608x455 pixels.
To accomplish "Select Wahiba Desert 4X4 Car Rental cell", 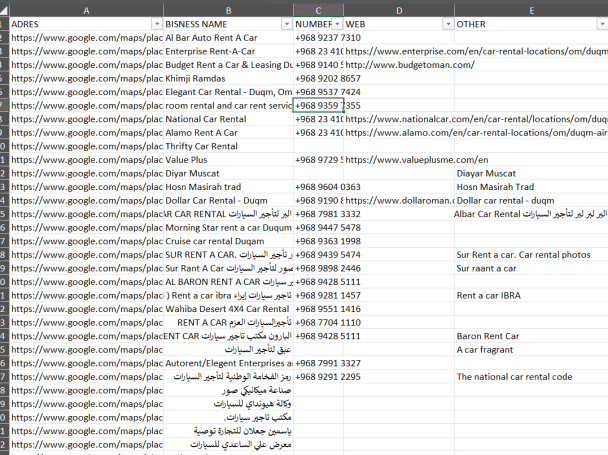I will click(228, 309).
